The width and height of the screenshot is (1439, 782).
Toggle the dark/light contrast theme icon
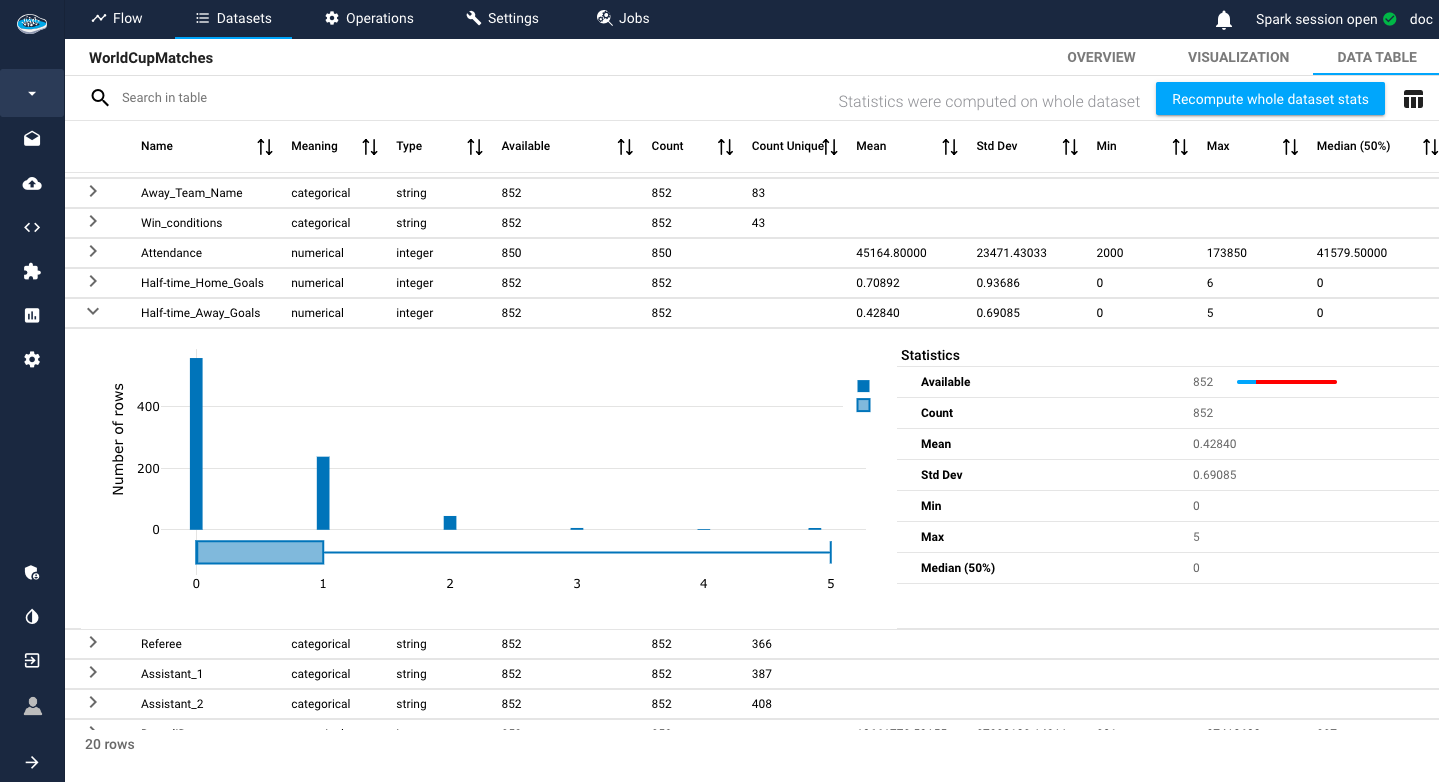click(32, 617)
